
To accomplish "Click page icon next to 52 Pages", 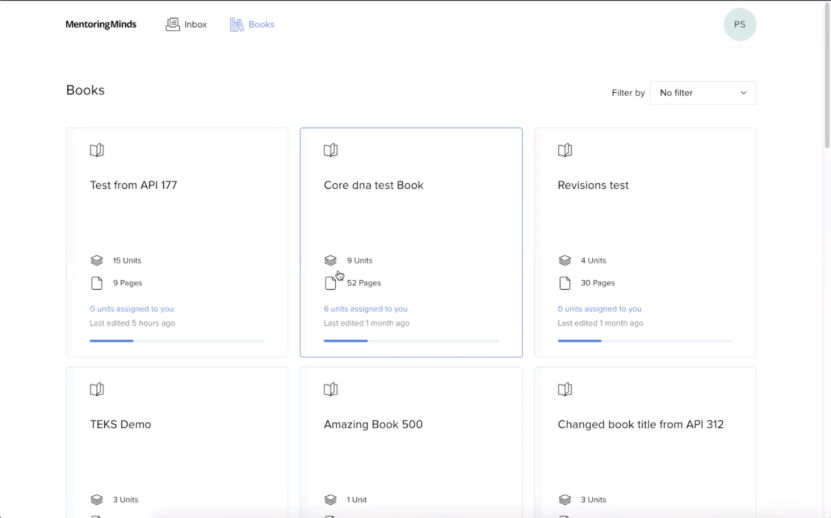I will pyautogui.click(x=331, y=283).
